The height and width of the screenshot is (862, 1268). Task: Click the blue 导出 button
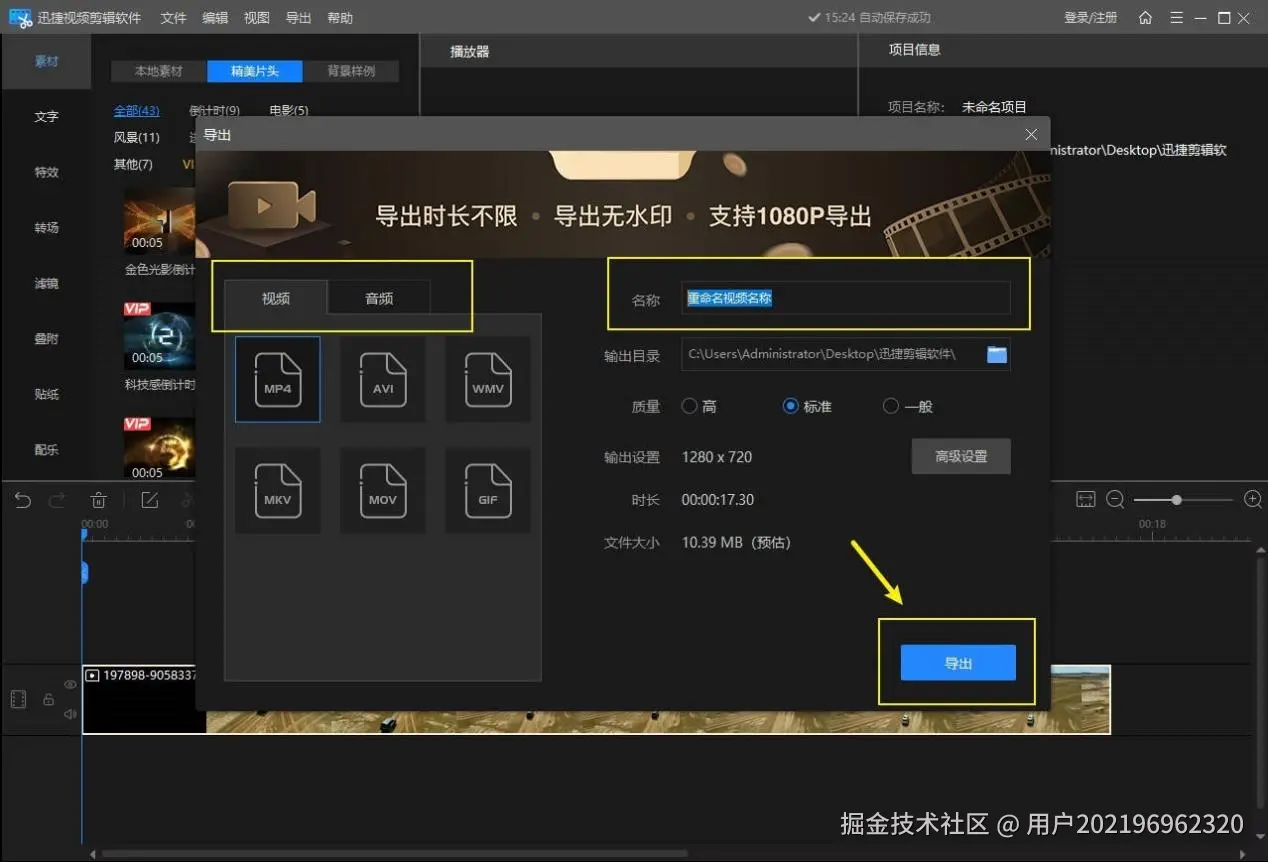tap(958, 663)
